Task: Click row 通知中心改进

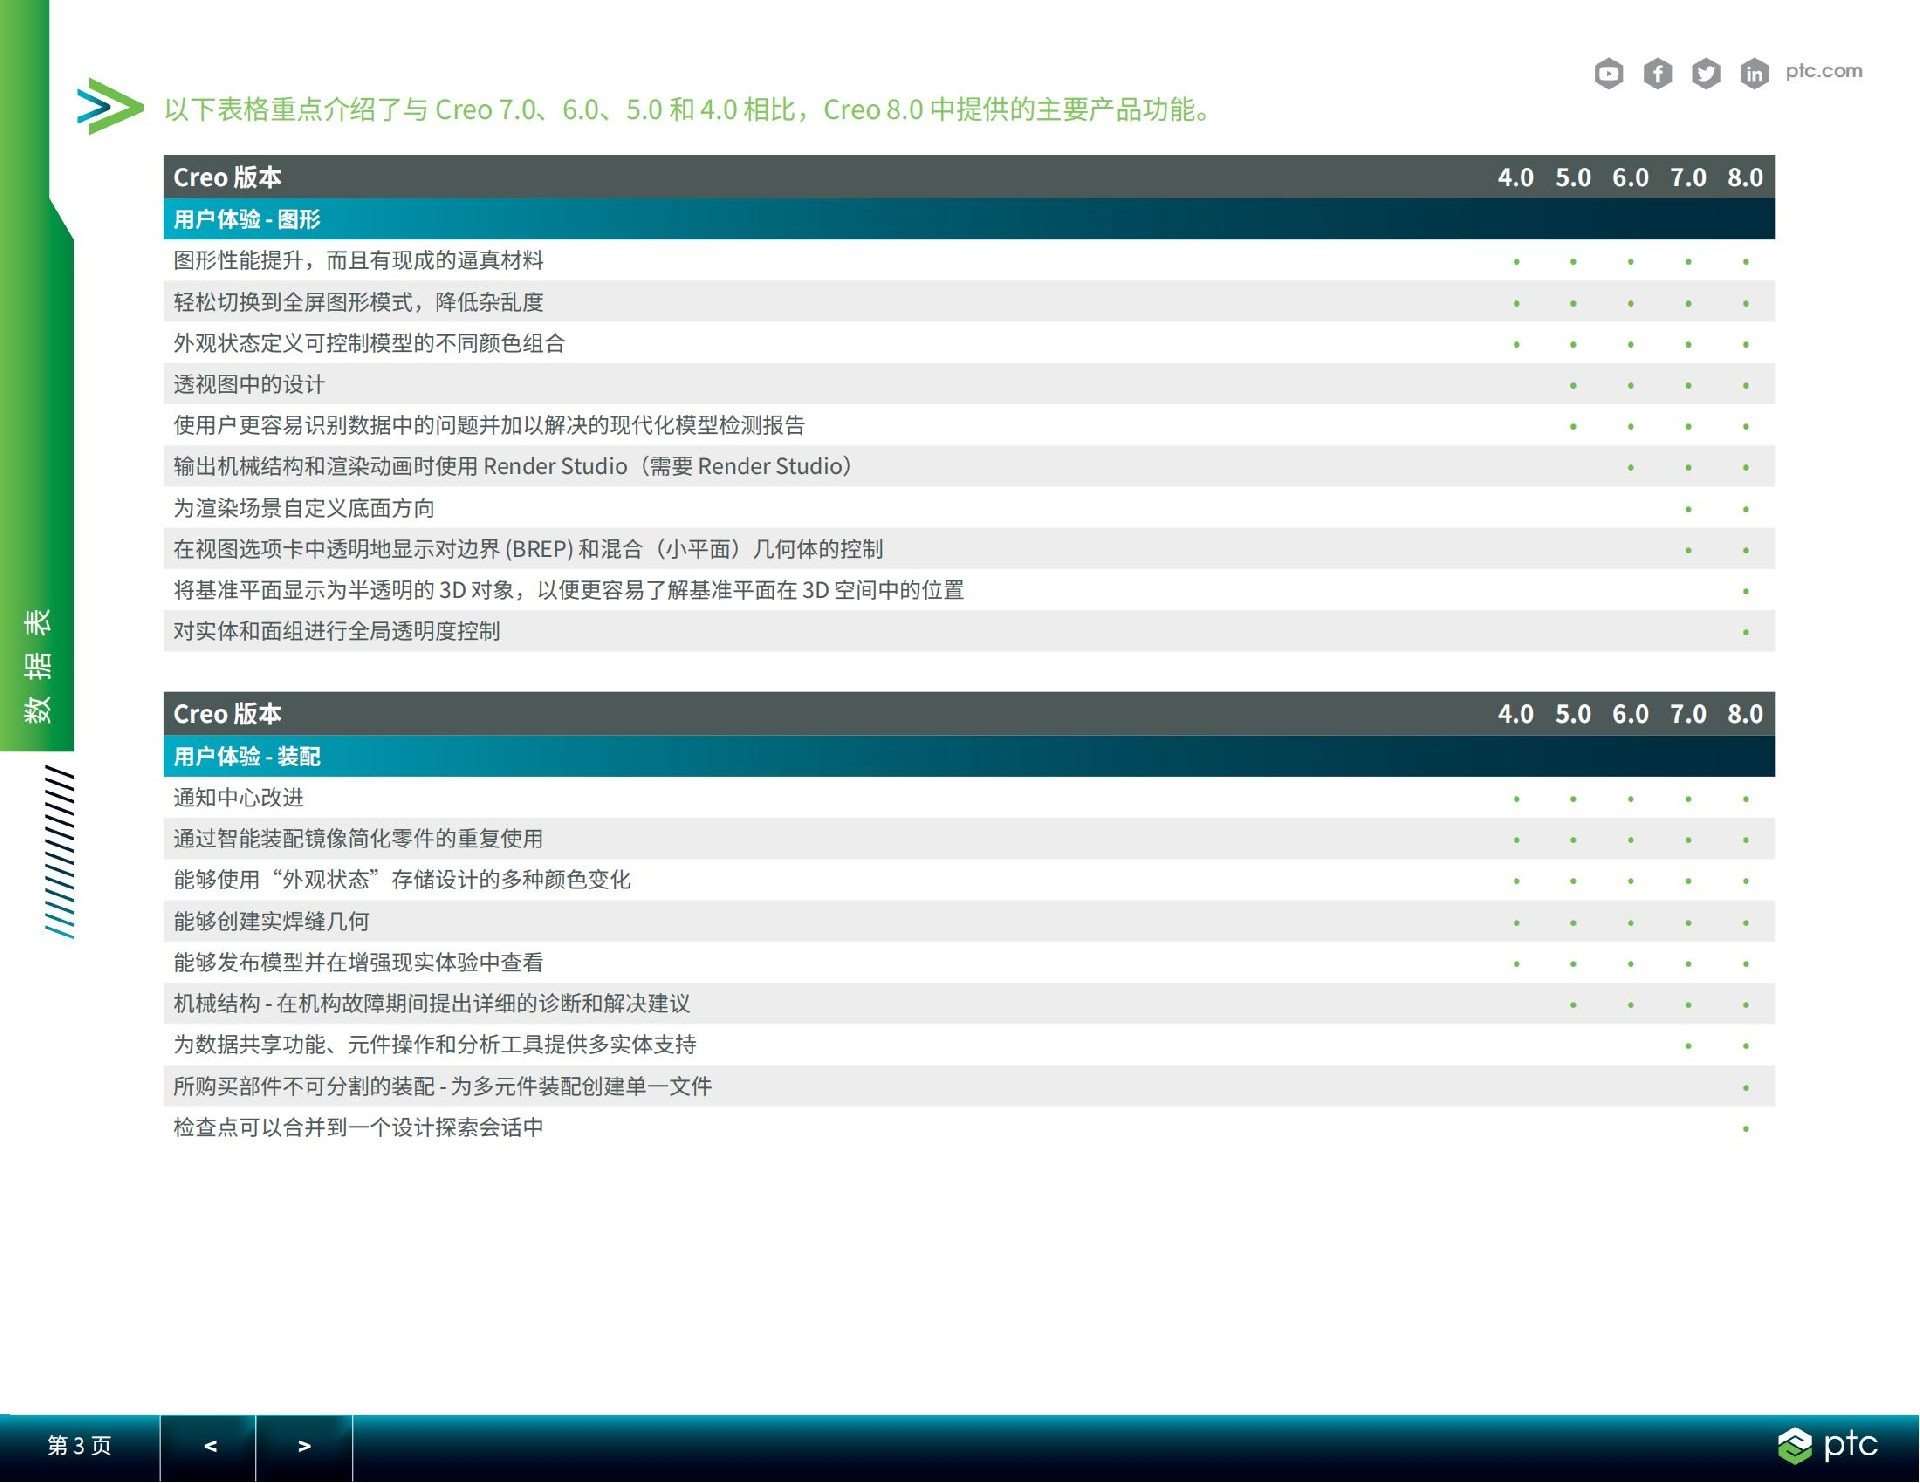Action: (x=969, y=797)
